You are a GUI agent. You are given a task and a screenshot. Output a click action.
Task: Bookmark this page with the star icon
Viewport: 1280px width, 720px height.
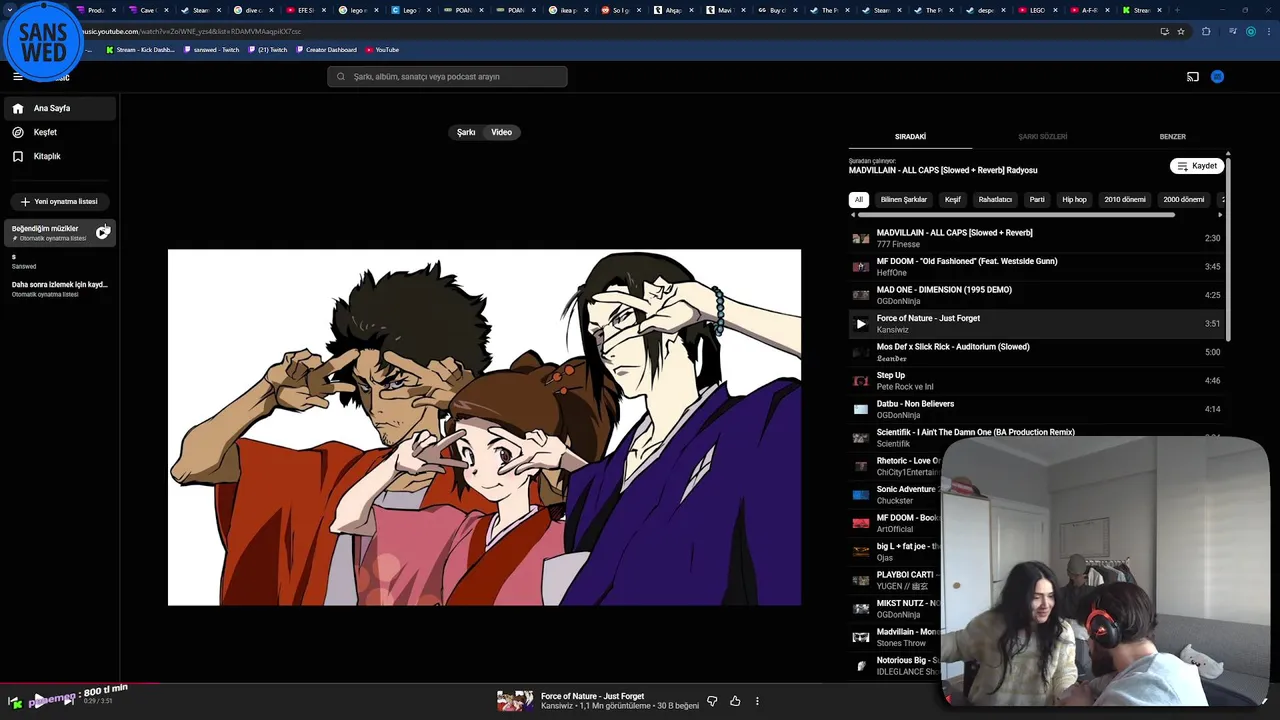(1181, 31)
